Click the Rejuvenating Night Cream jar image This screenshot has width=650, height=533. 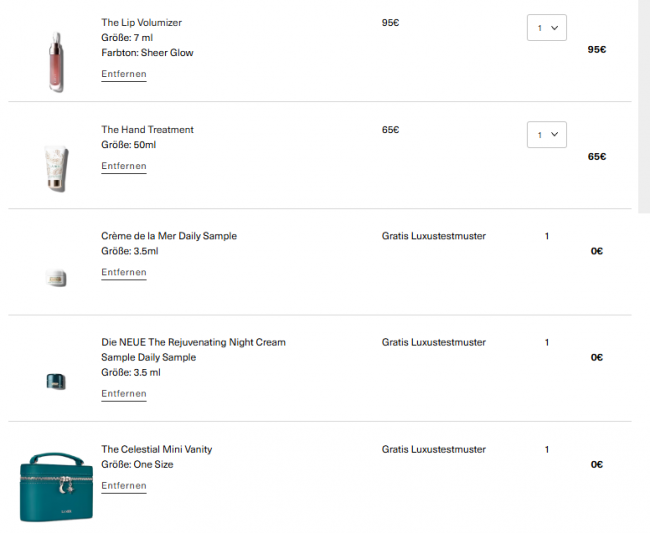(55, 381)
